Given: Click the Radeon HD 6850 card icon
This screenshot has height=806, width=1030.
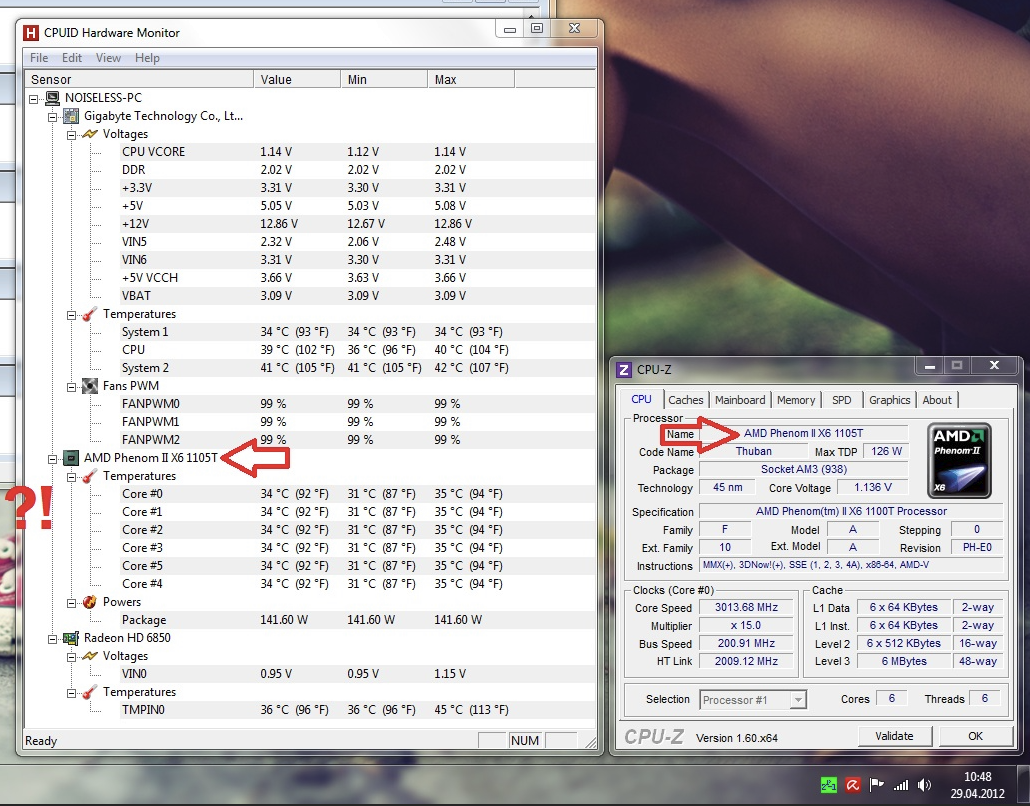Looking at the screenshot, I should tap(71, 638).
